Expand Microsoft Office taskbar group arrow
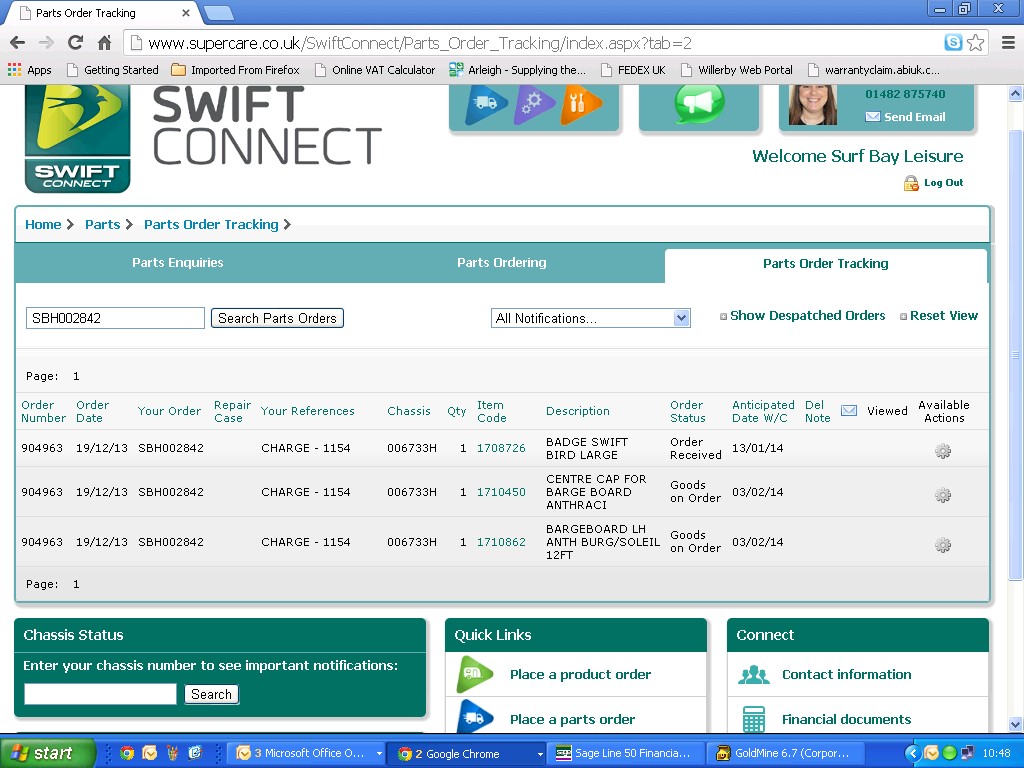Screen dimensions: 1024x768 [x=379, y=754]
